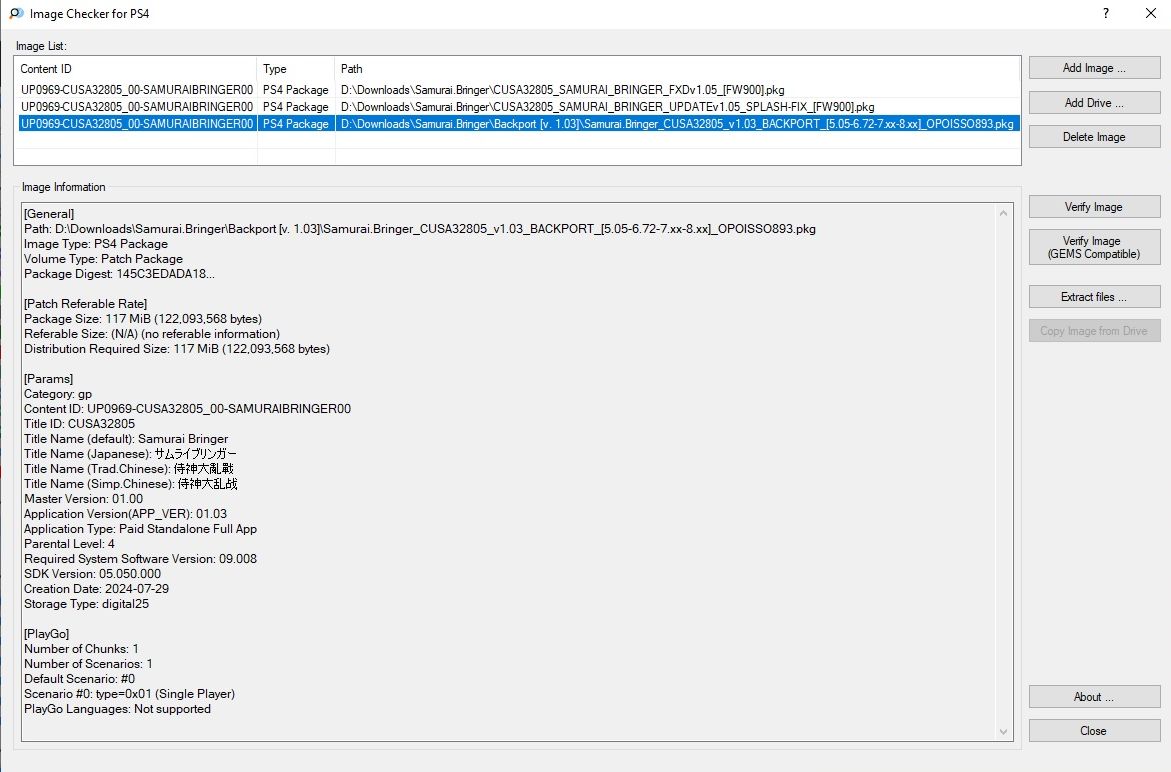Sort the list by the Type column header
The height and width of the screenshot is (772, 1171).
click(x=296, y=69)
